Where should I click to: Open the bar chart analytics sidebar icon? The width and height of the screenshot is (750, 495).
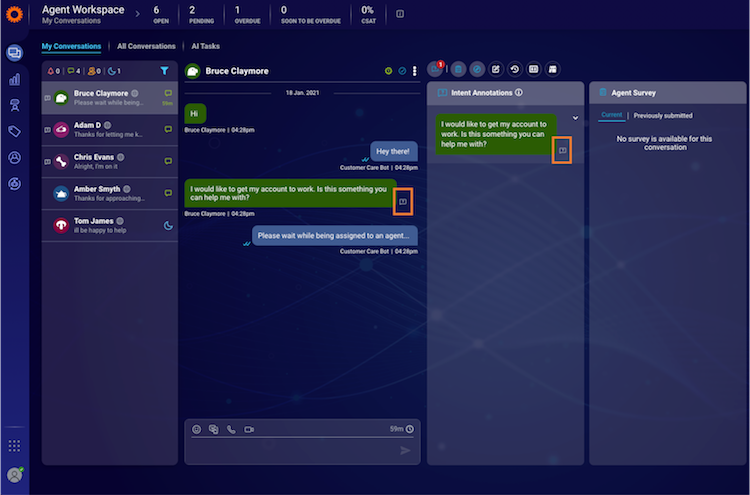tap(14, 79)
